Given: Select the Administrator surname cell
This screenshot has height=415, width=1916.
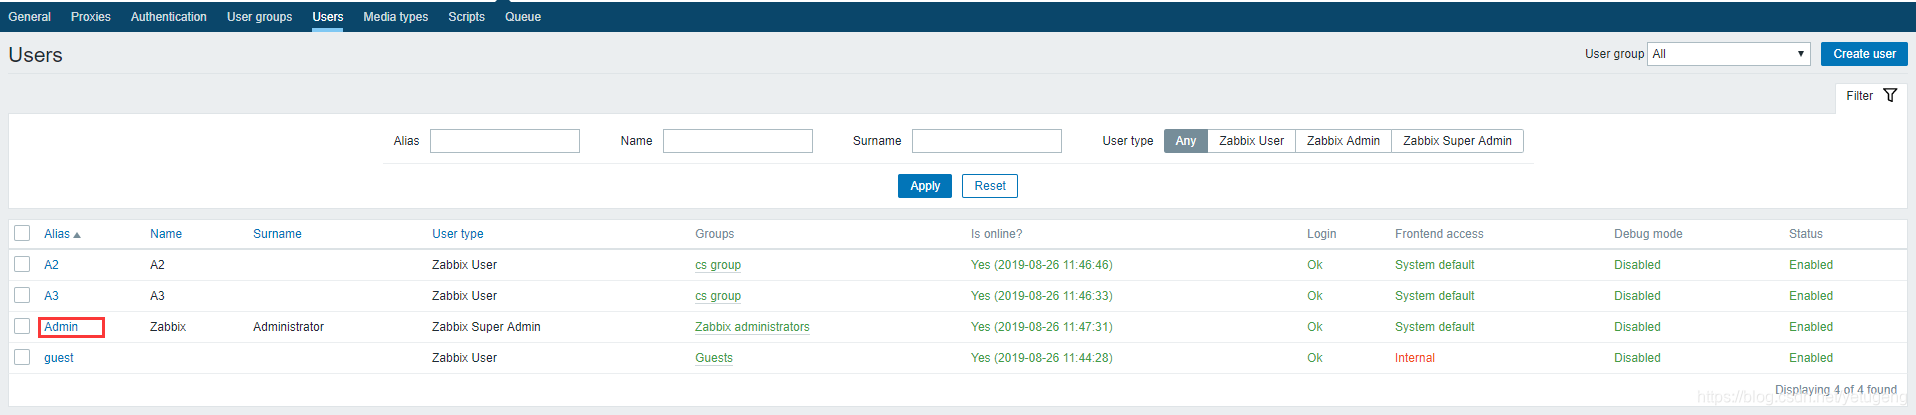Looking at the screenshot, I should [x=288, y=327].
